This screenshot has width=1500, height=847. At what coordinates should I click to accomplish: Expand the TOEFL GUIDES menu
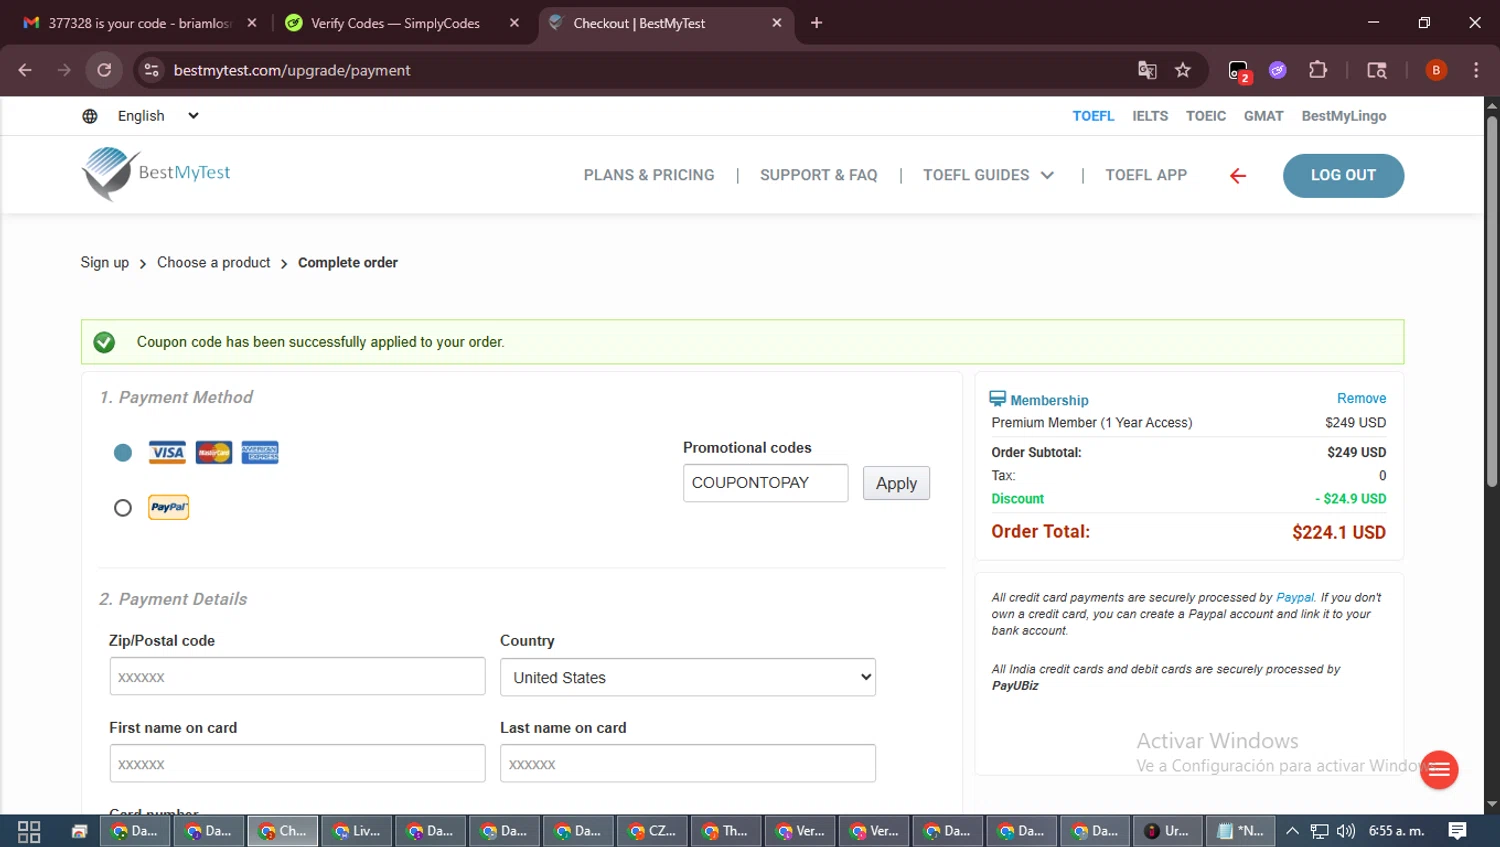tap(988, 175)
